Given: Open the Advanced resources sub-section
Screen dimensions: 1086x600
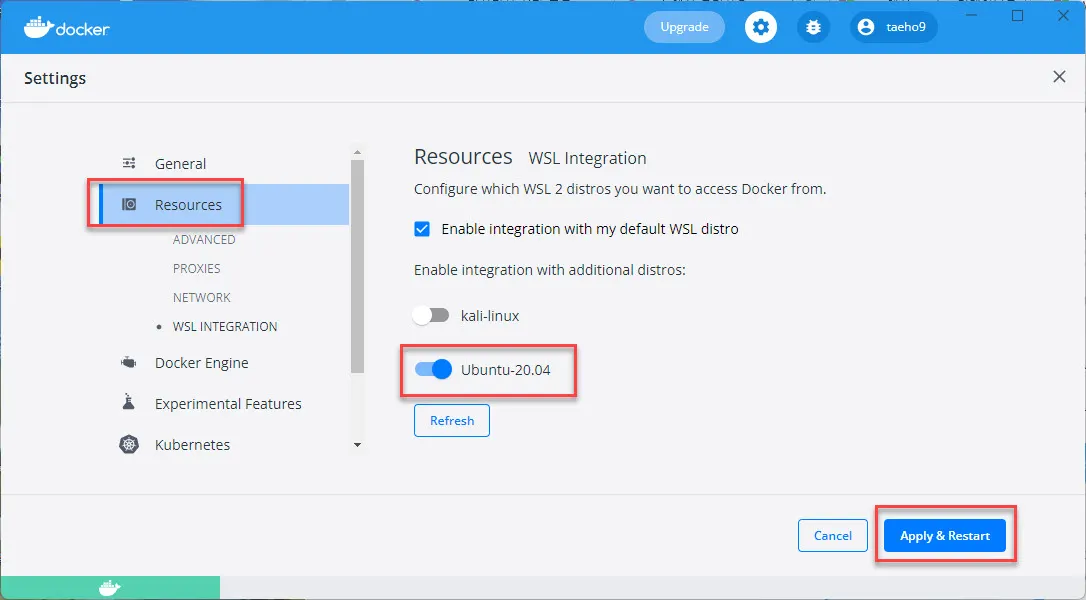Looking at the screenshot, I should 204,240.
